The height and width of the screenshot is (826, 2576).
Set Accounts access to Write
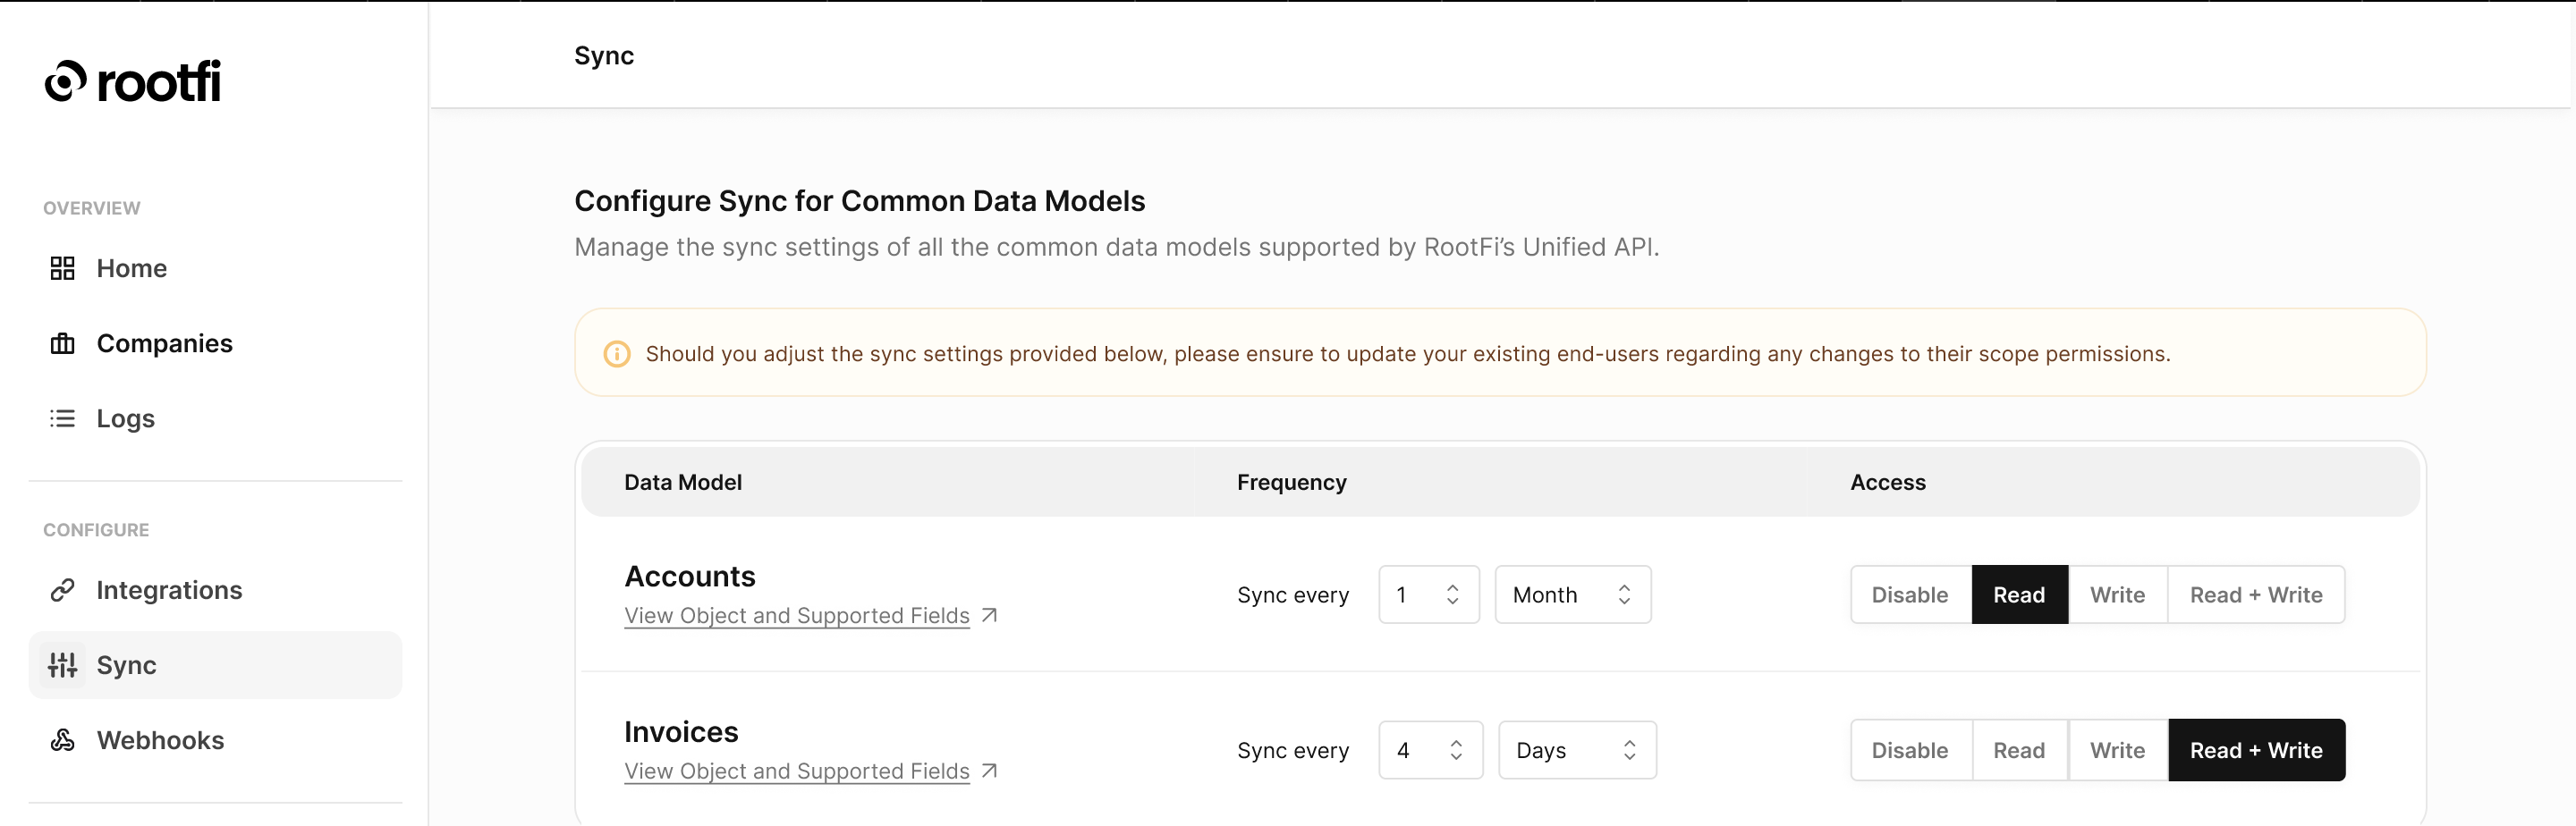pos(2116,595)
